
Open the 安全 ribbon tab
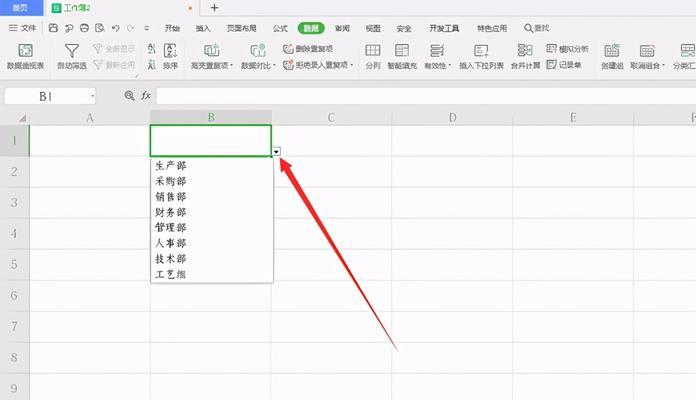[x=404, y=28]
